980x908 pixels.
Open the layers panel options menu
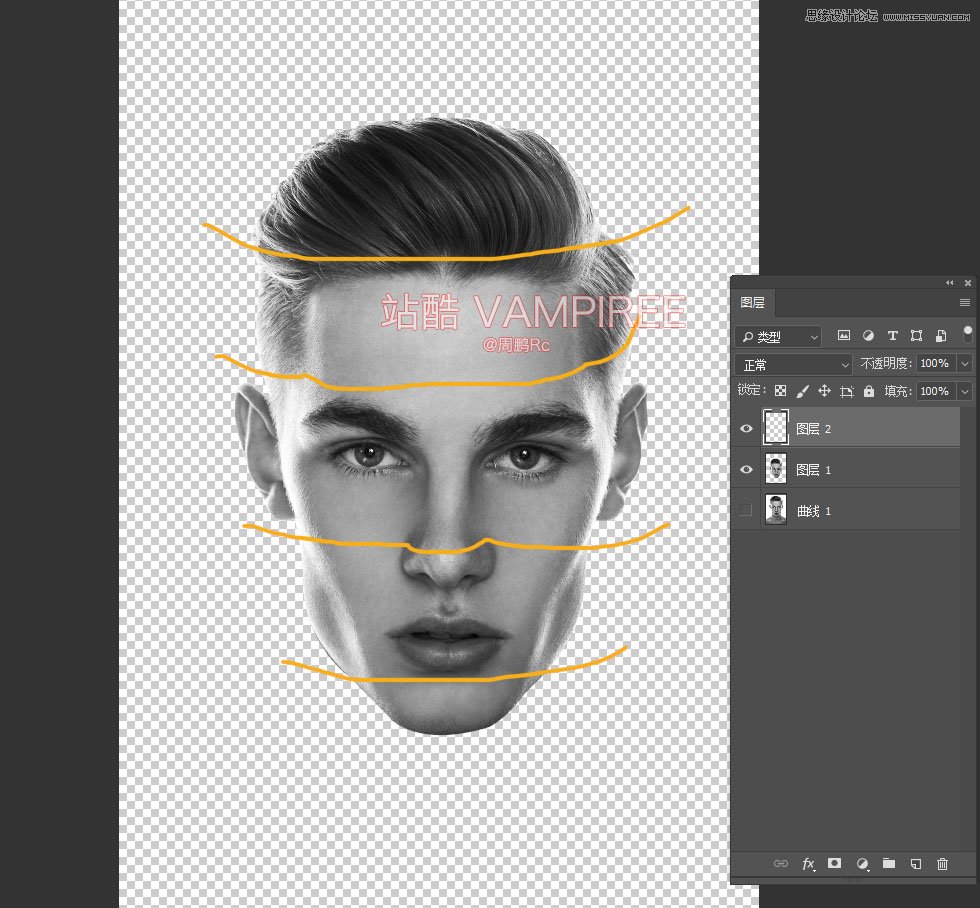coord(965,302)
